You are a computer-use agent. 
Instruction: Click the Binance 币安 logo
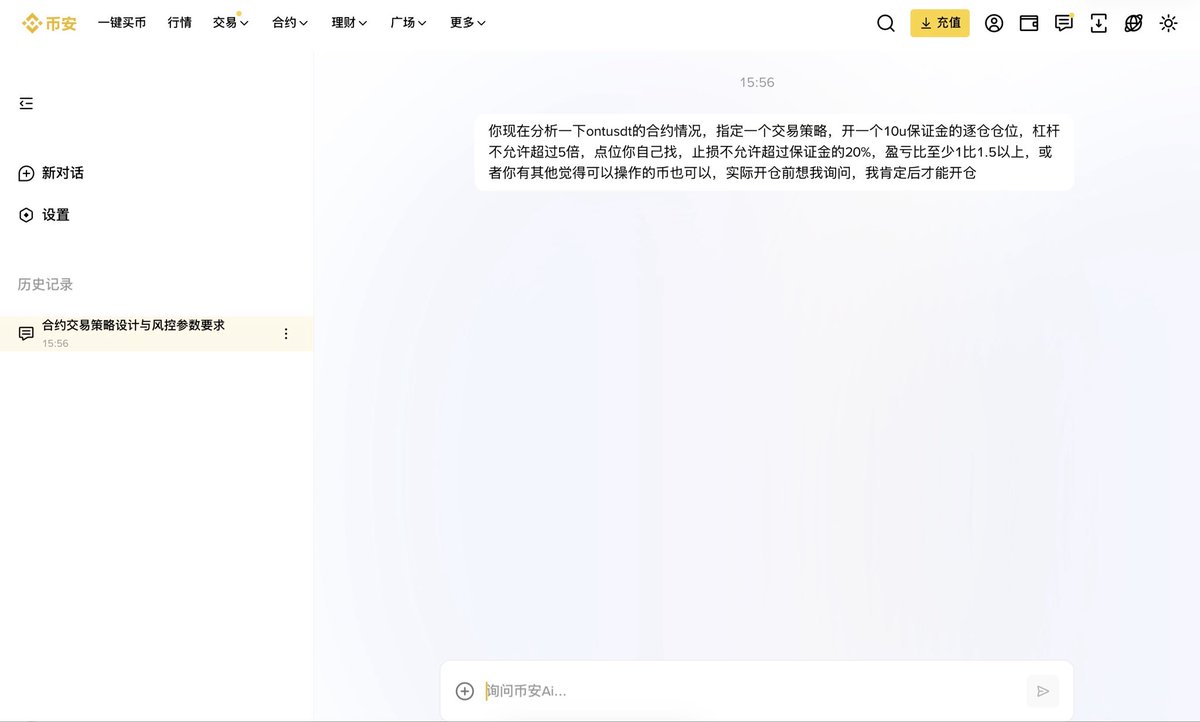(47, 22)
